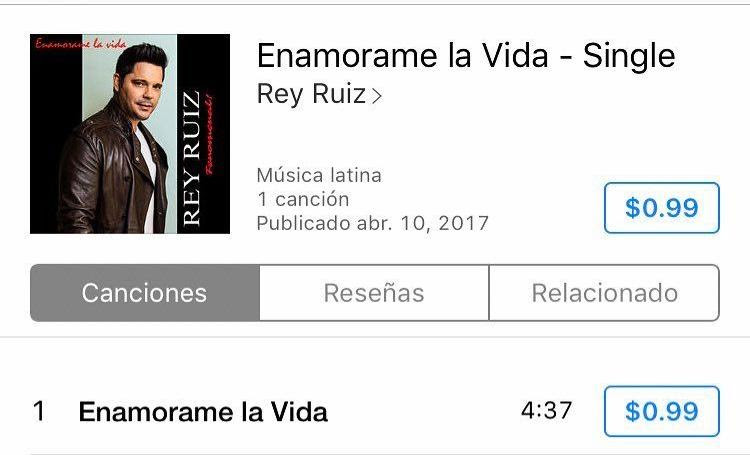Viewport: 750px width, 455px height.
Task: Select the Canciones tab
Action: click(144, 293)
